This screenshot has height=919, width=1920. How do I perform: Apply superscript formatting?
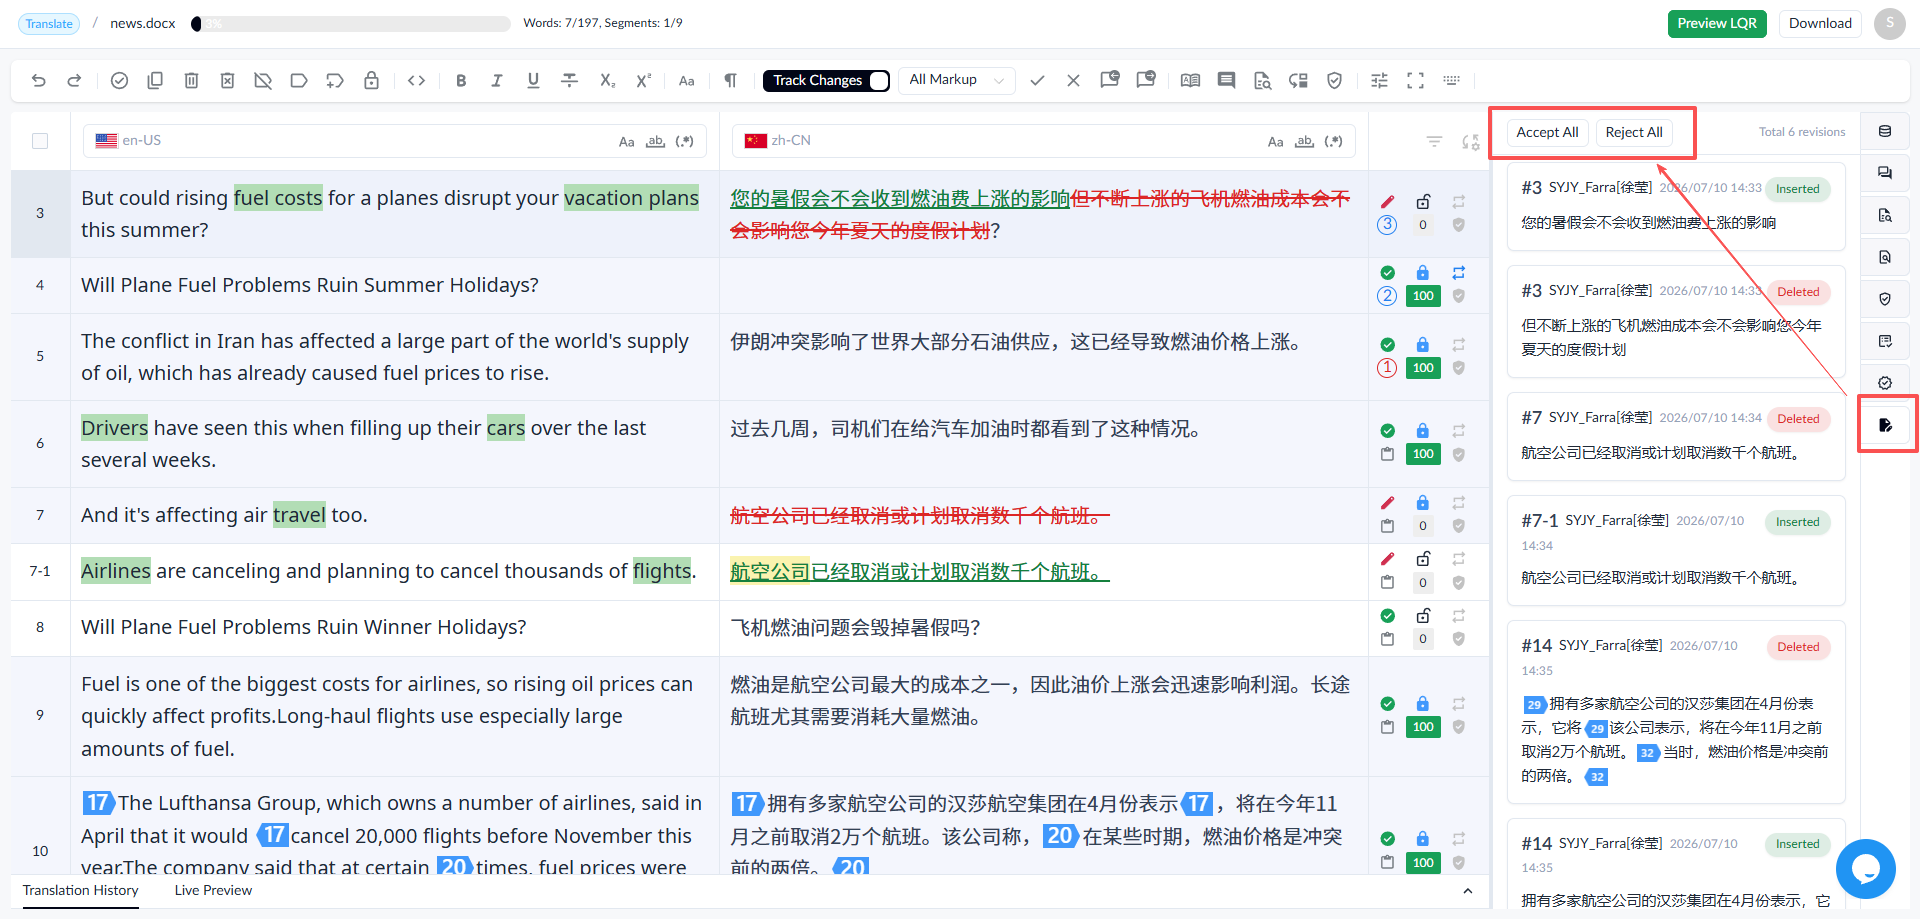(643, 81)
